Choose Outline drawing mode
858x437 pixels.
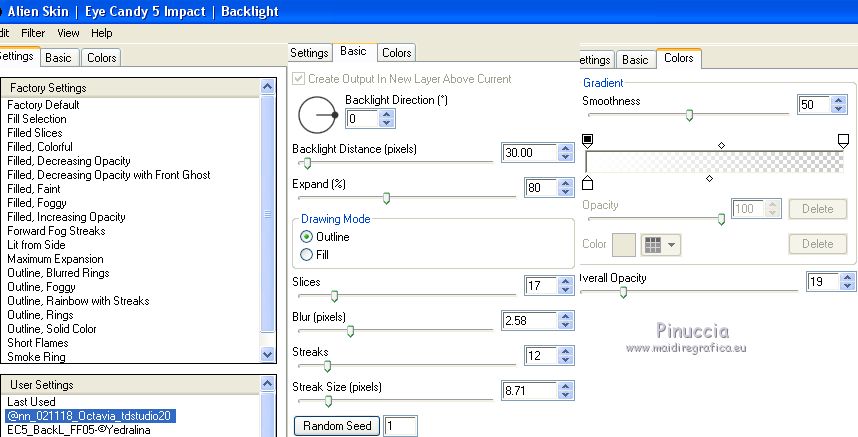(x=306, y=237)
